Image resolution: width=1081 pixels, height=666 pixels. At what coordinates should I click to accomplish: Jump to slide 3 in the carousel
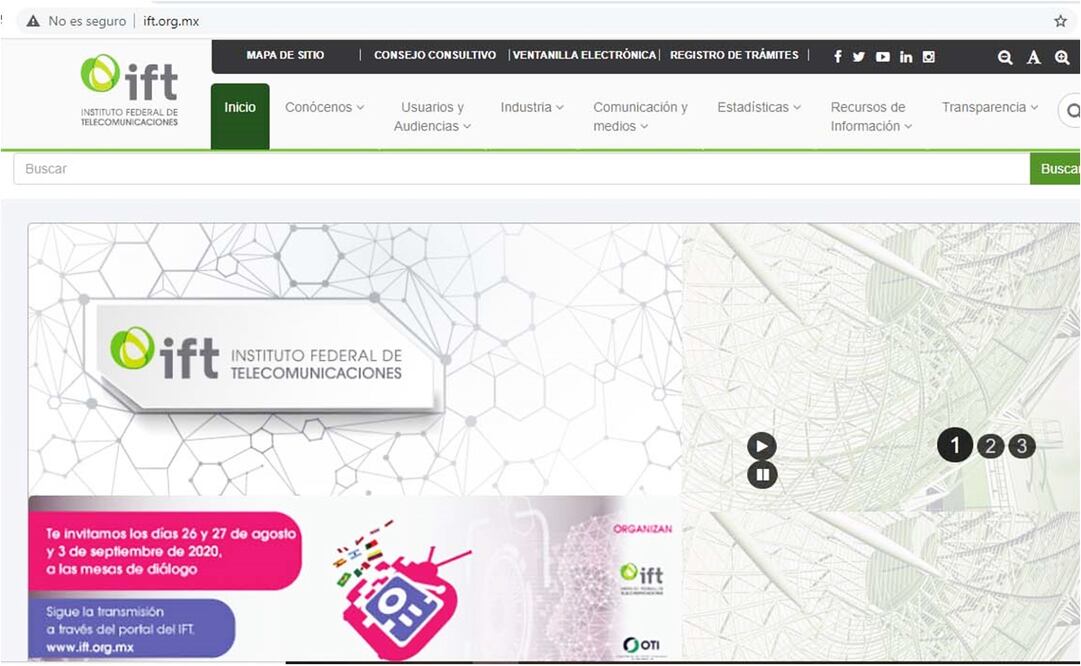1021,446
